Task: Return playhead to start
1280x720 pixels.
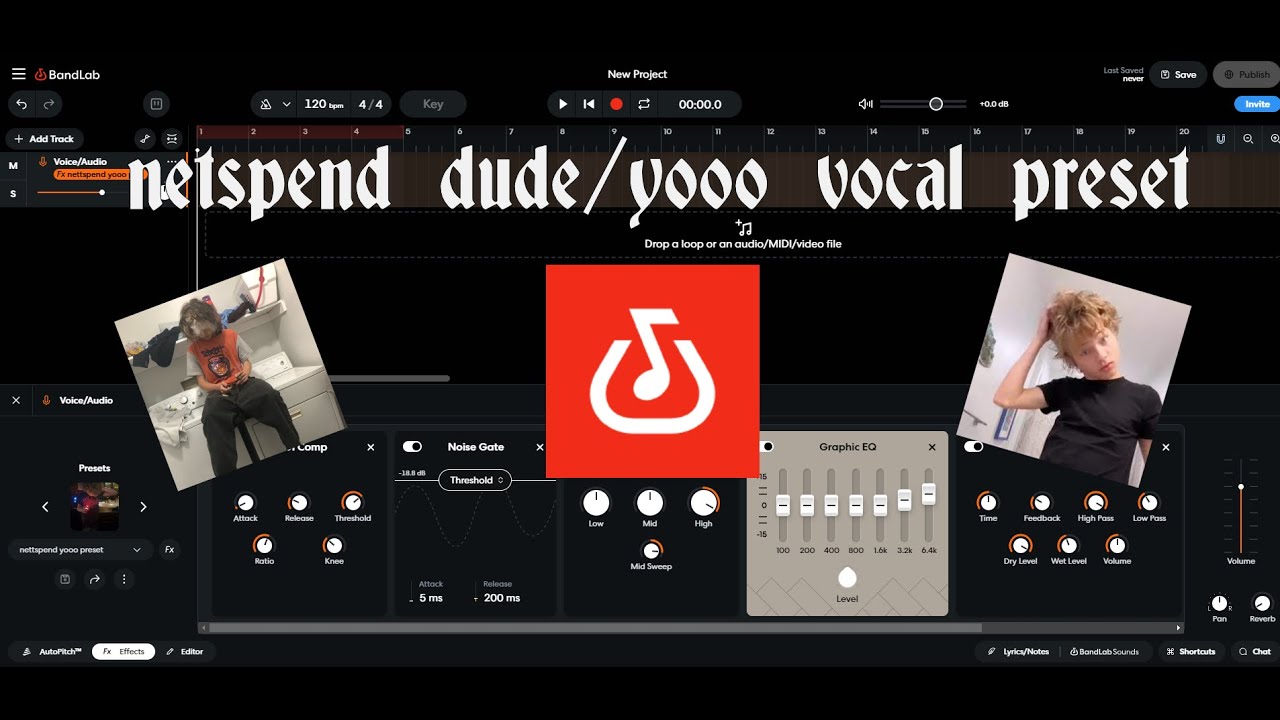Action: [589, 104]
